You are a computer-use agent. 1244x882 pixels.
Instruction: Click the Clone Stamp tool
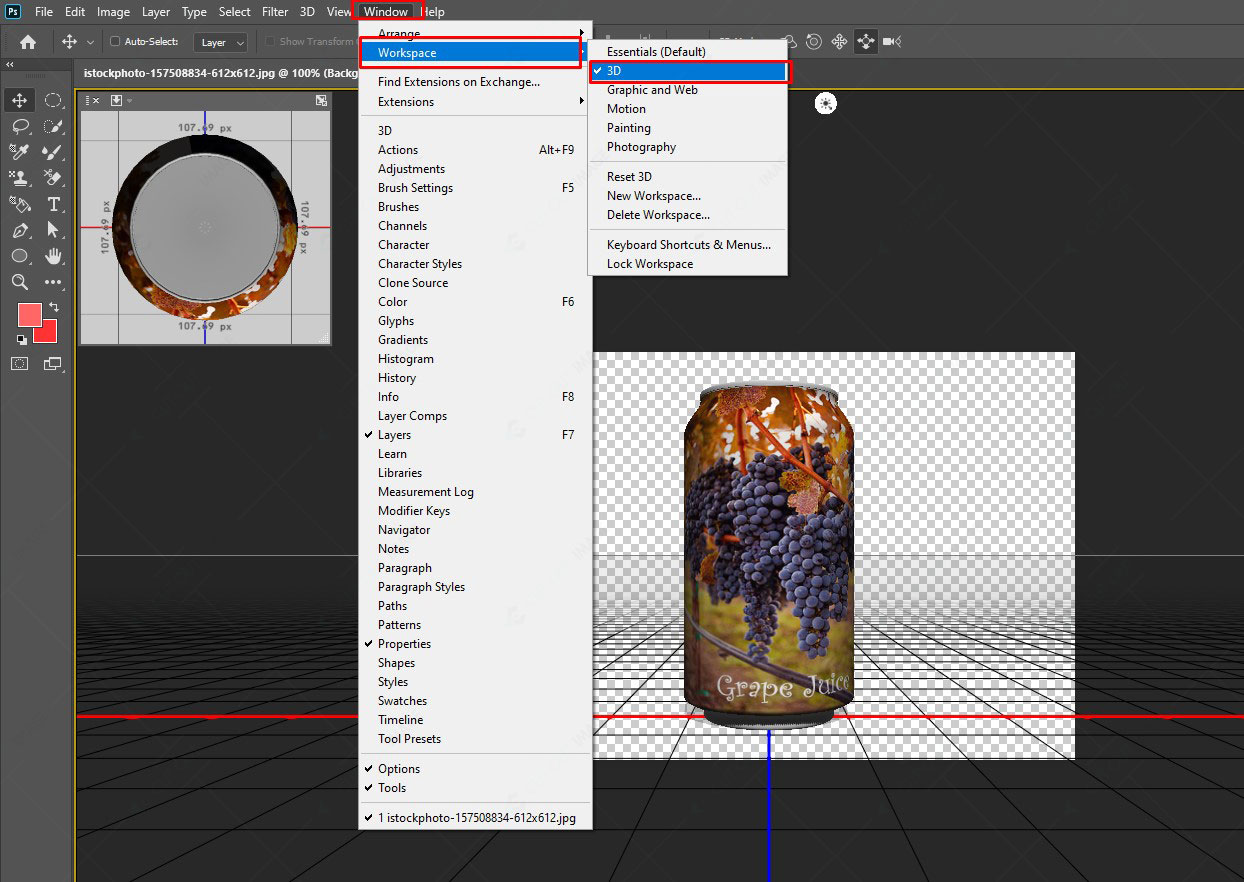pos(20,178)
